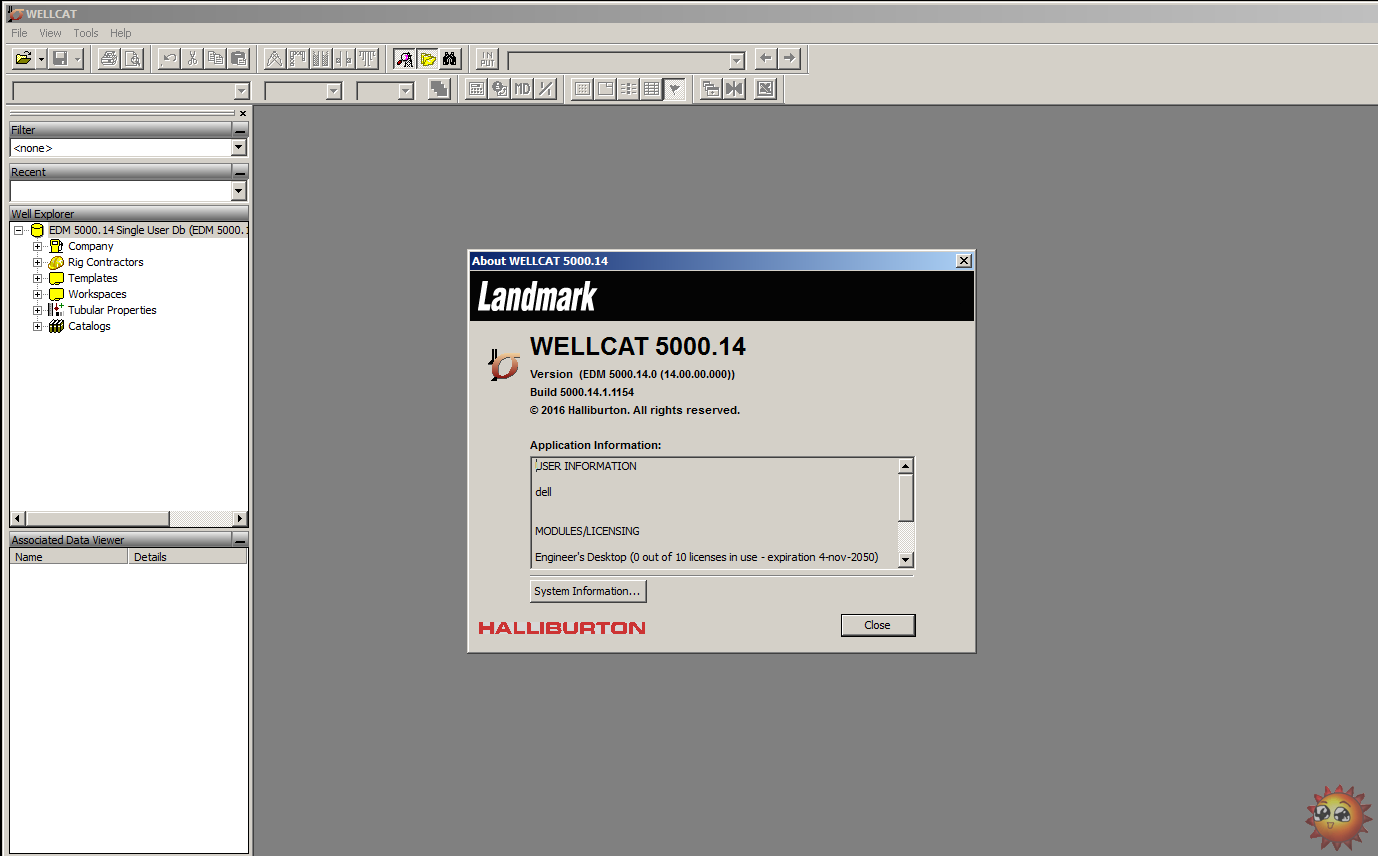Viewport: 1378px width, 856px height.
Task: Click the table grid view icon
Action: point(652,89)
